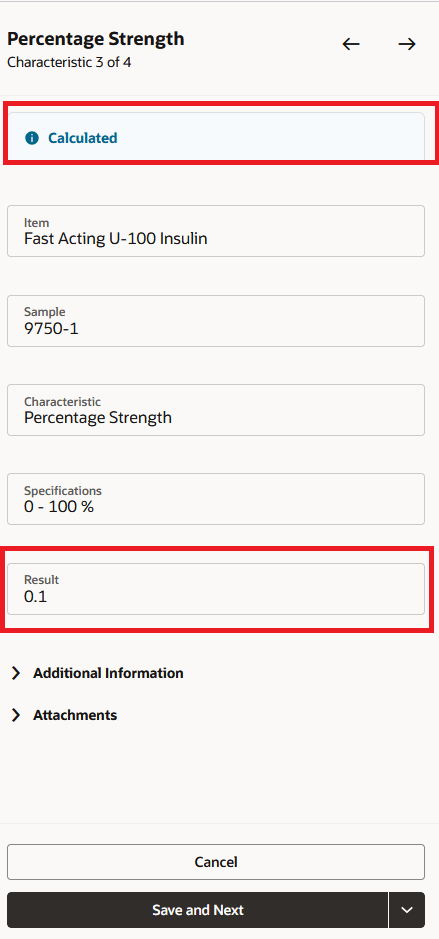Click the Calculated banner text
Image resolution: width=439 pixels, height=939 pixels.
[x=83, y=138]
